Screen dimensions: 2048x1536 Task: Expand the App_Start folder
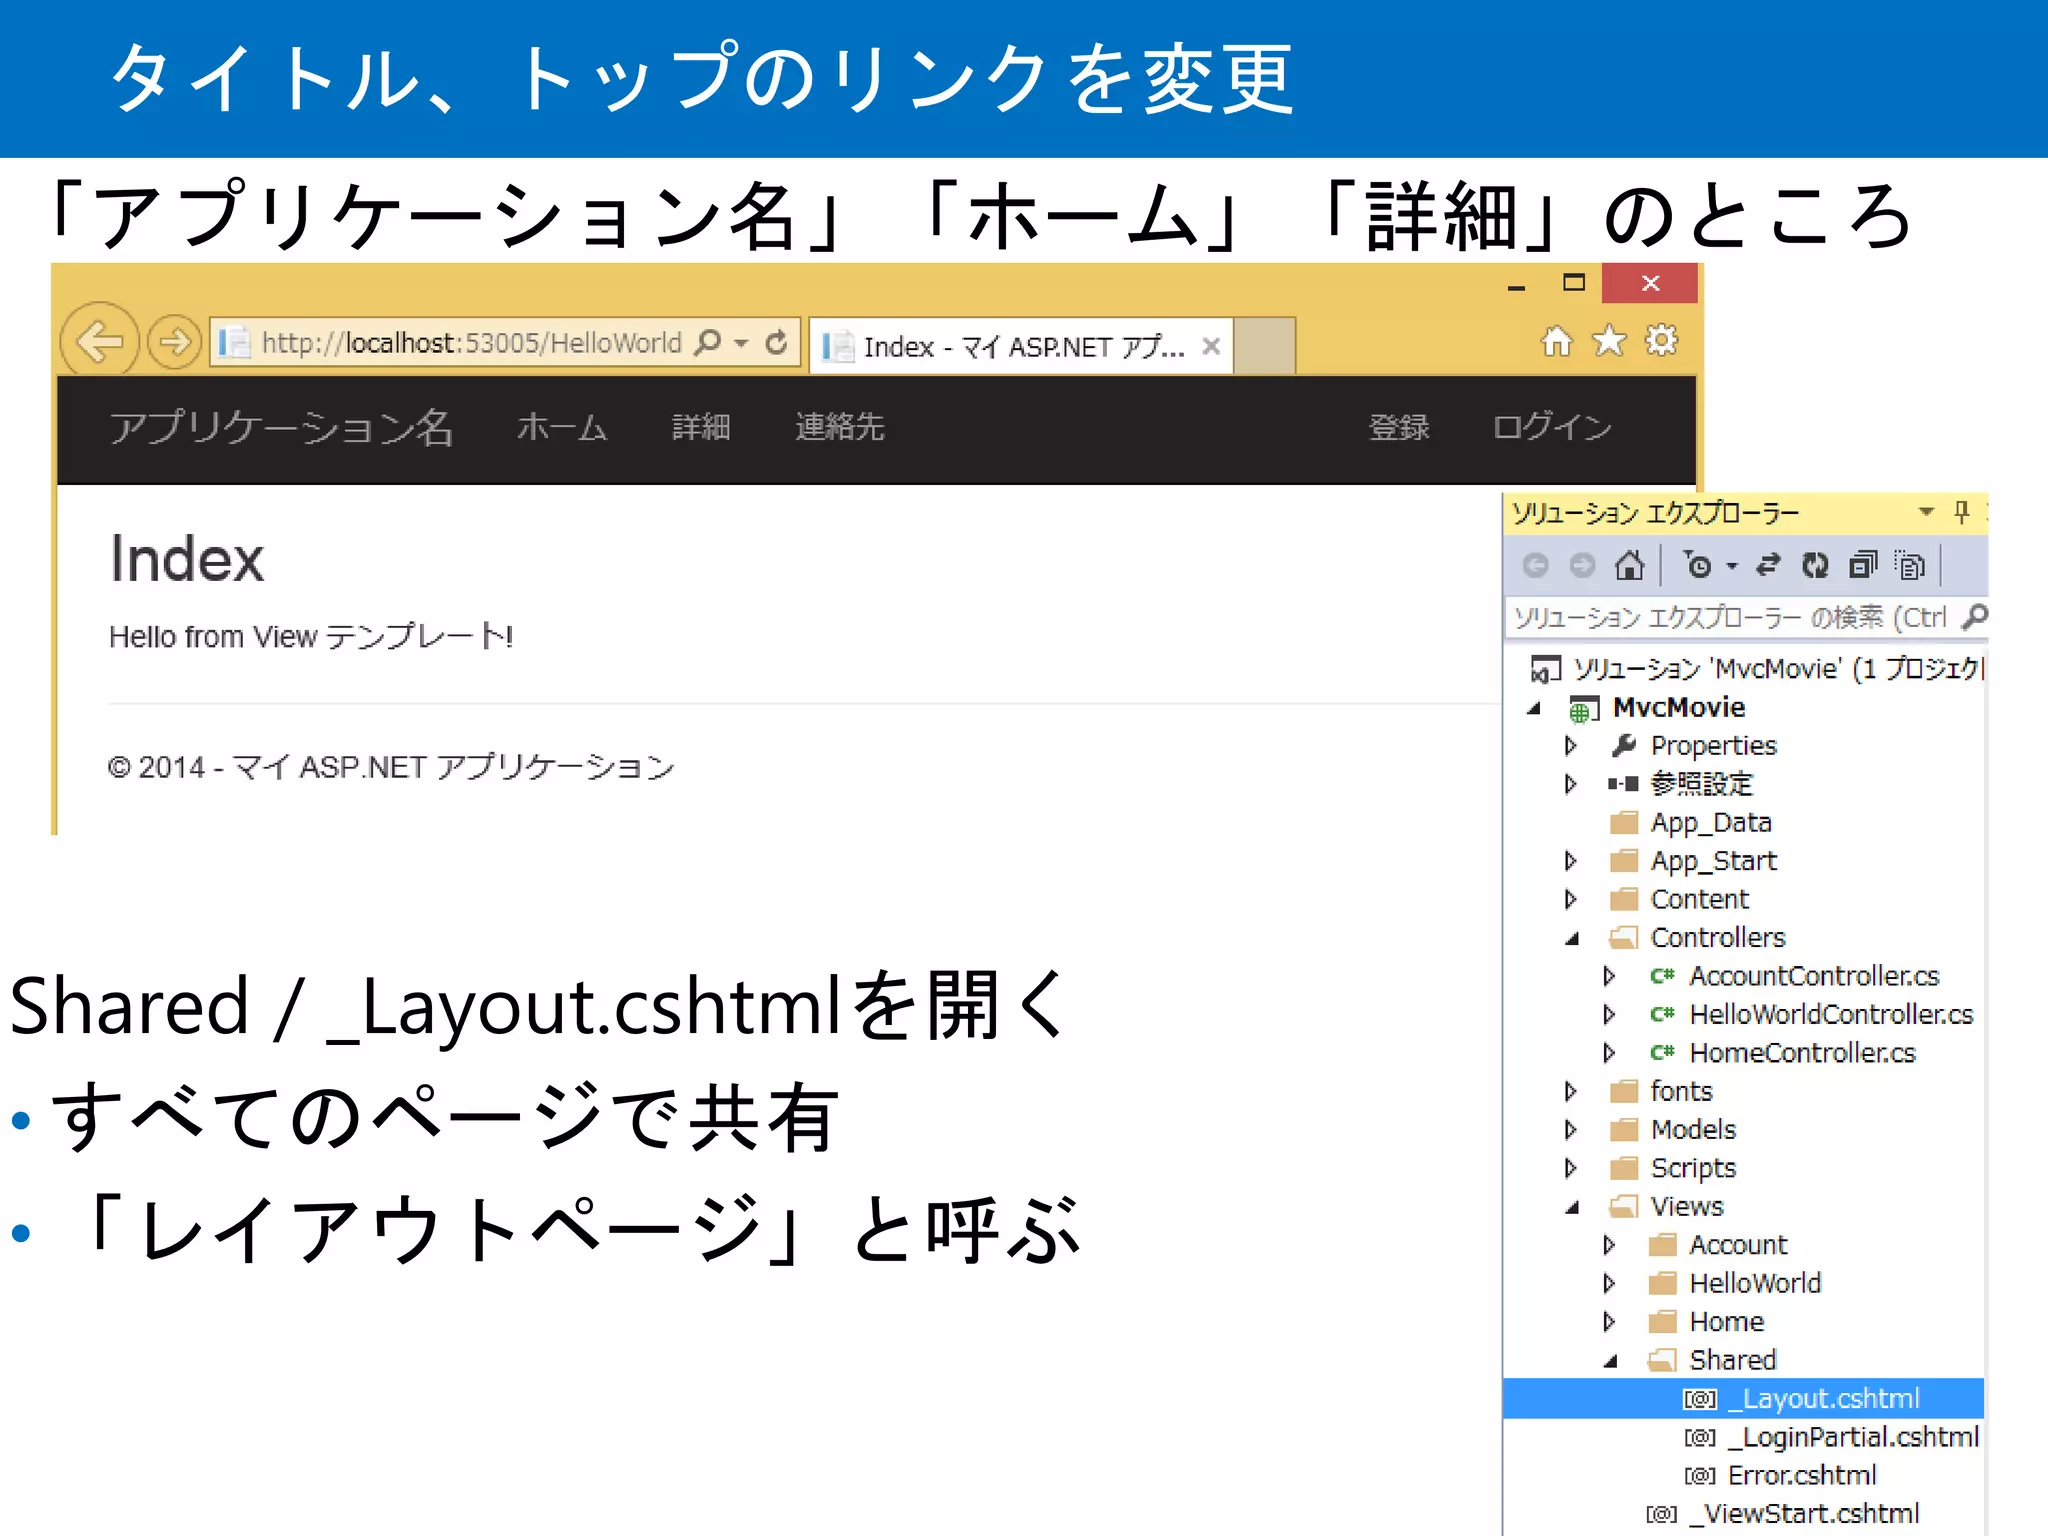pyautogui.click(x=1570, y=861)
